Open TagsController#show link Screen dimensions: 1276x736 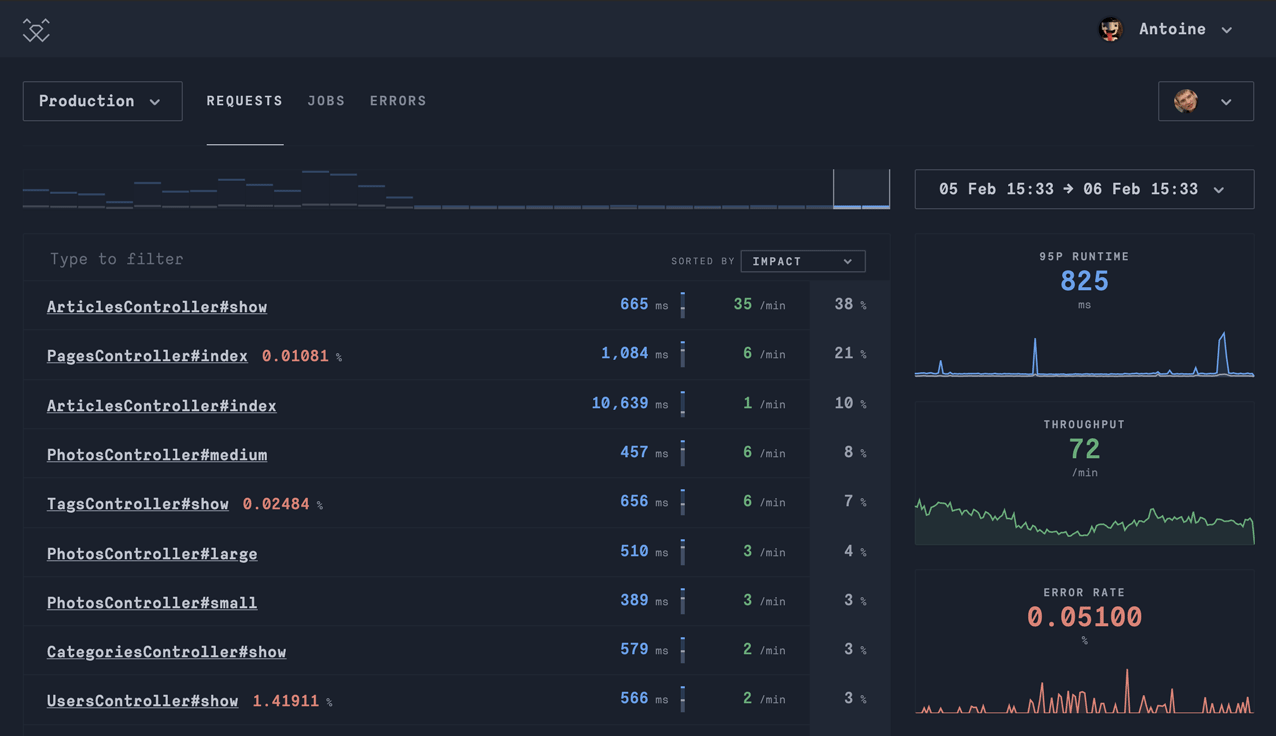(138, 504)
